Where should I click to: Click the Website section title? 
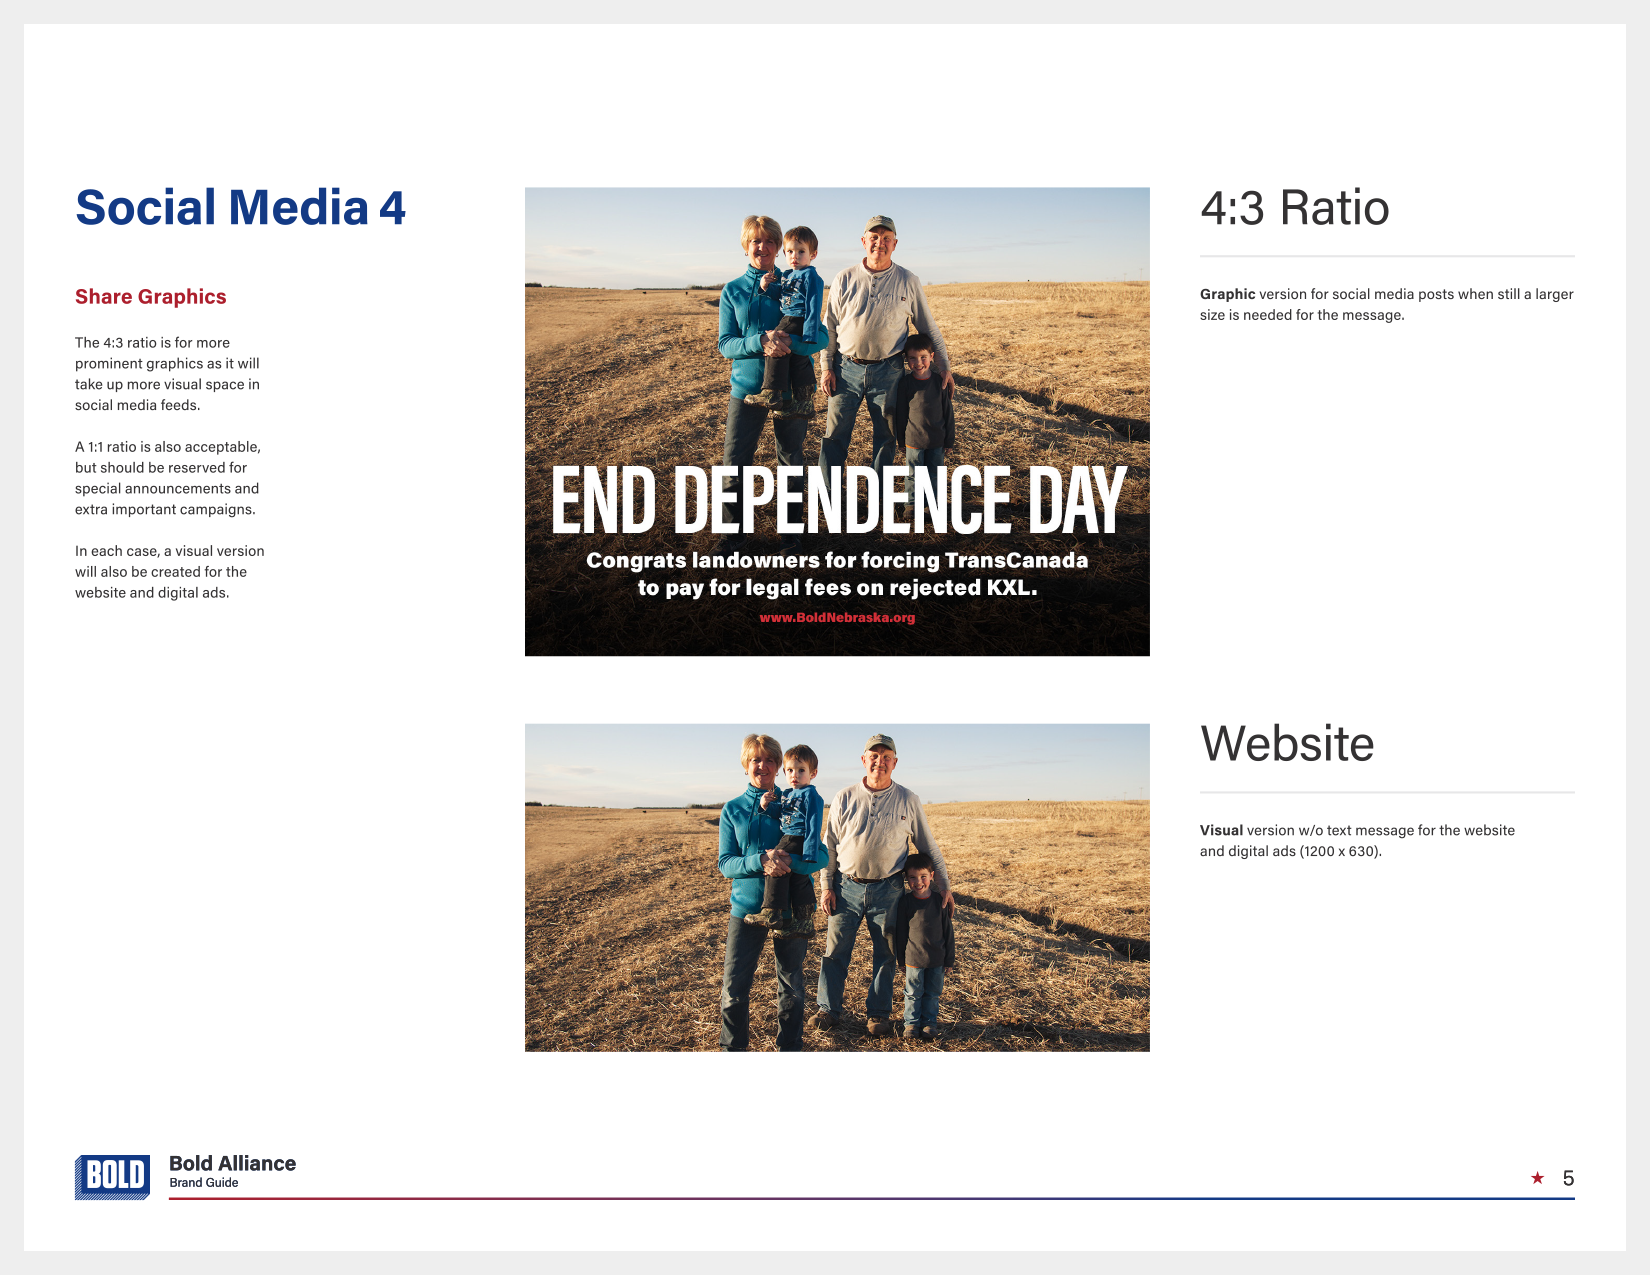click(1287, 744)
